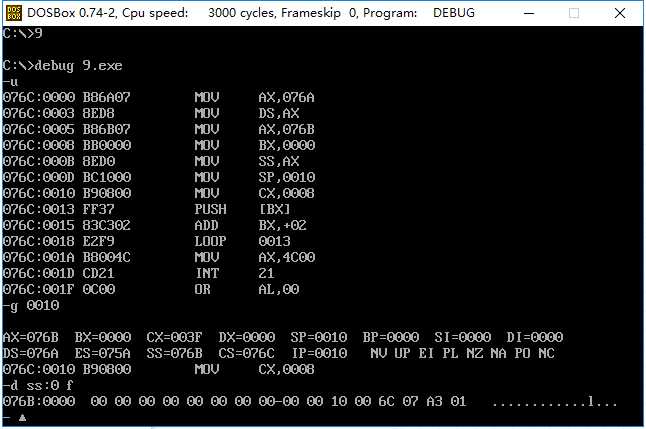Click the 'INT 21' instruction
The image size is (646, 429).
234,273
